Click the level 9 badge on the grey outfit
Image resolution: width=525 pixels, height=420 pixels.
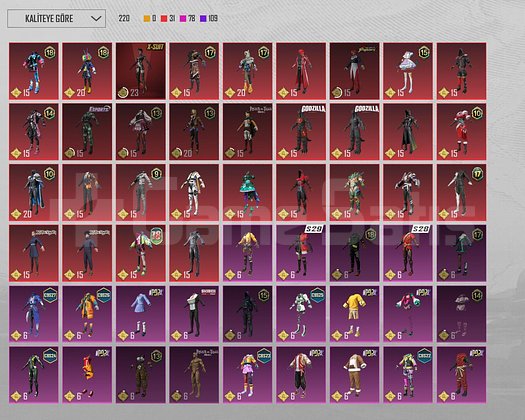[156, 174]
